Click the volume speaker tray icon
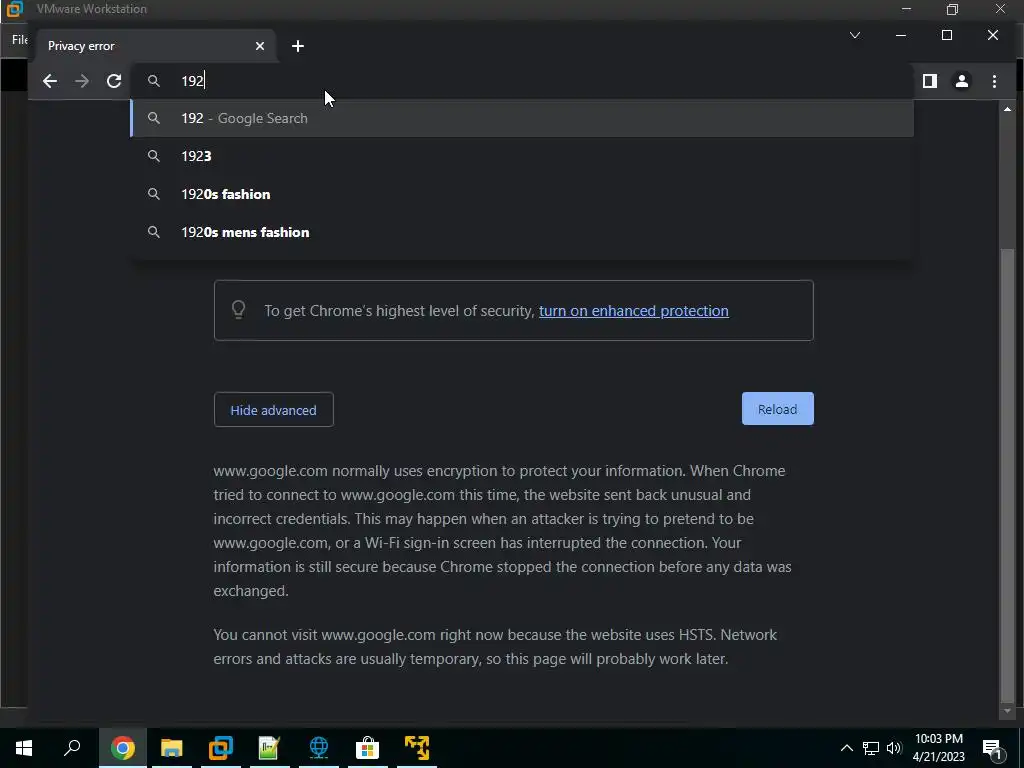This screenshot has width=1024, height=768. 894,748
